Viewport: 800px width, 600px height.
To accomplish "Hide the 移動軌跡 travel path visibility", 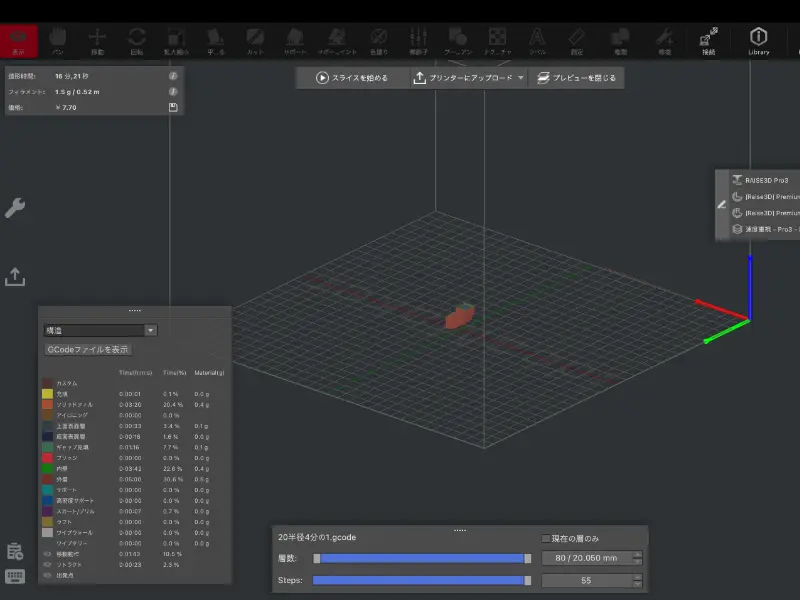I will (x=46, y=553).
